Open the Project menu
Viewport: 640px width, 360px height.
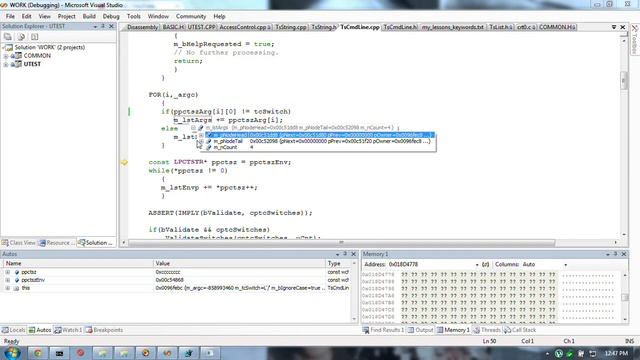(67, 16)
